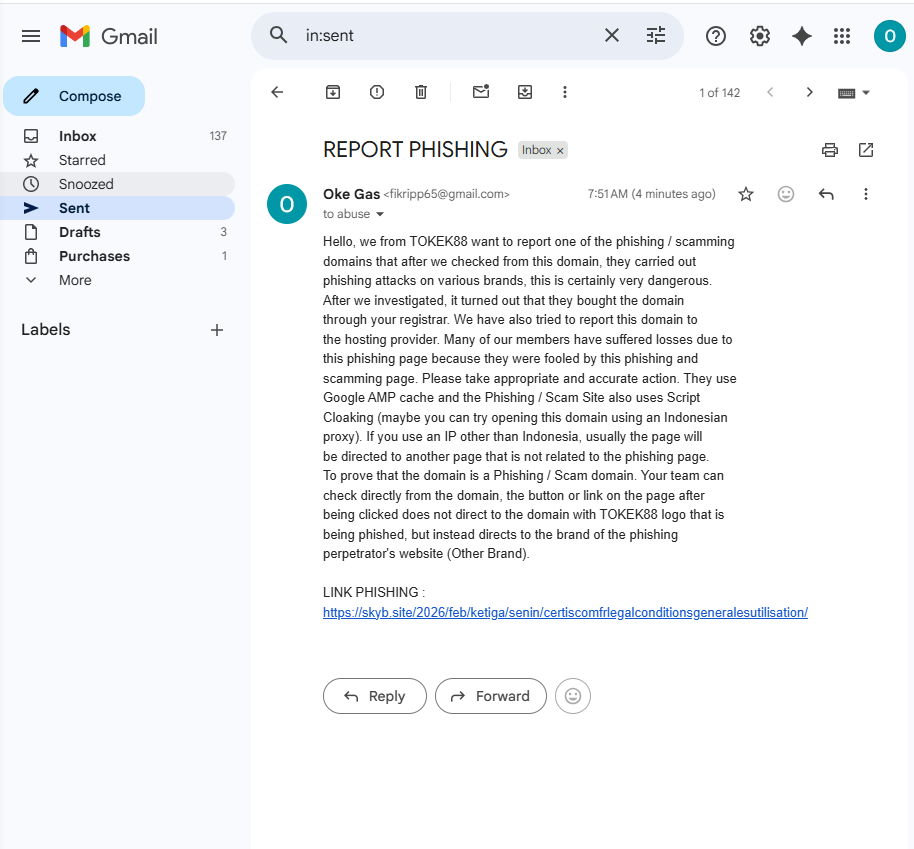Click the 1 of 142 counter
The image size is (914, 849).
click(x=719, y=93)
